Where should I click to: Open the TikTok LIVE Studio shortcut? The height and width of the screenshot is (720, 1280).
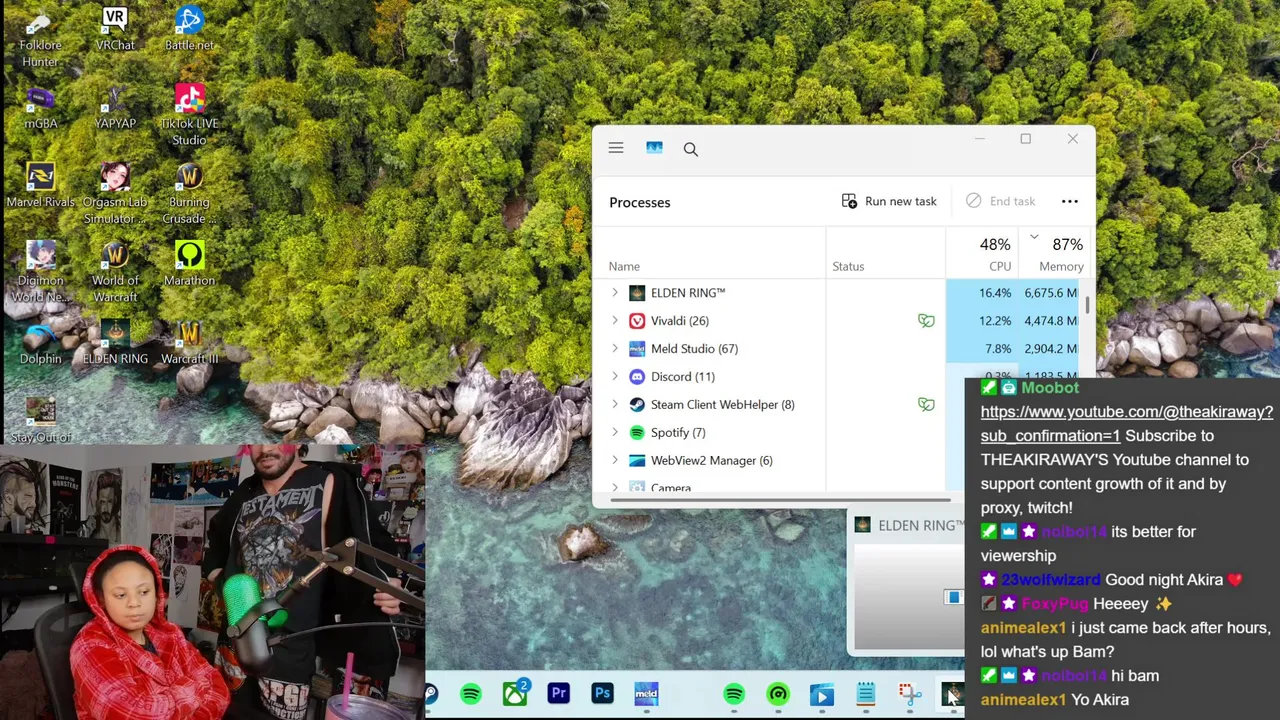(x=189, y=114)
